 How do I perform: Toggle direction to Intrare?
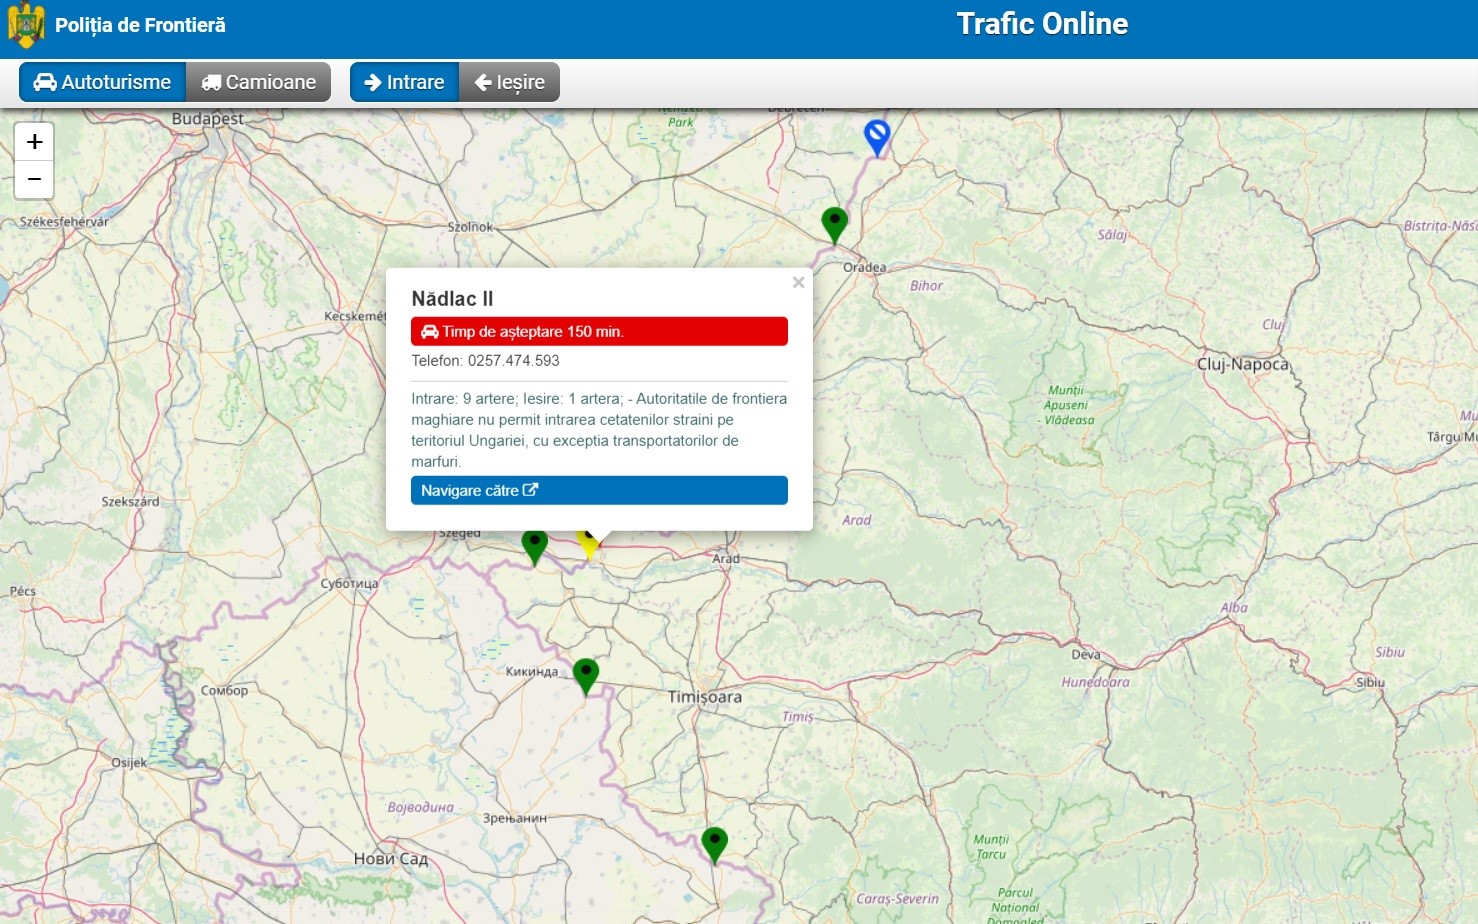(x=404, y=82)
